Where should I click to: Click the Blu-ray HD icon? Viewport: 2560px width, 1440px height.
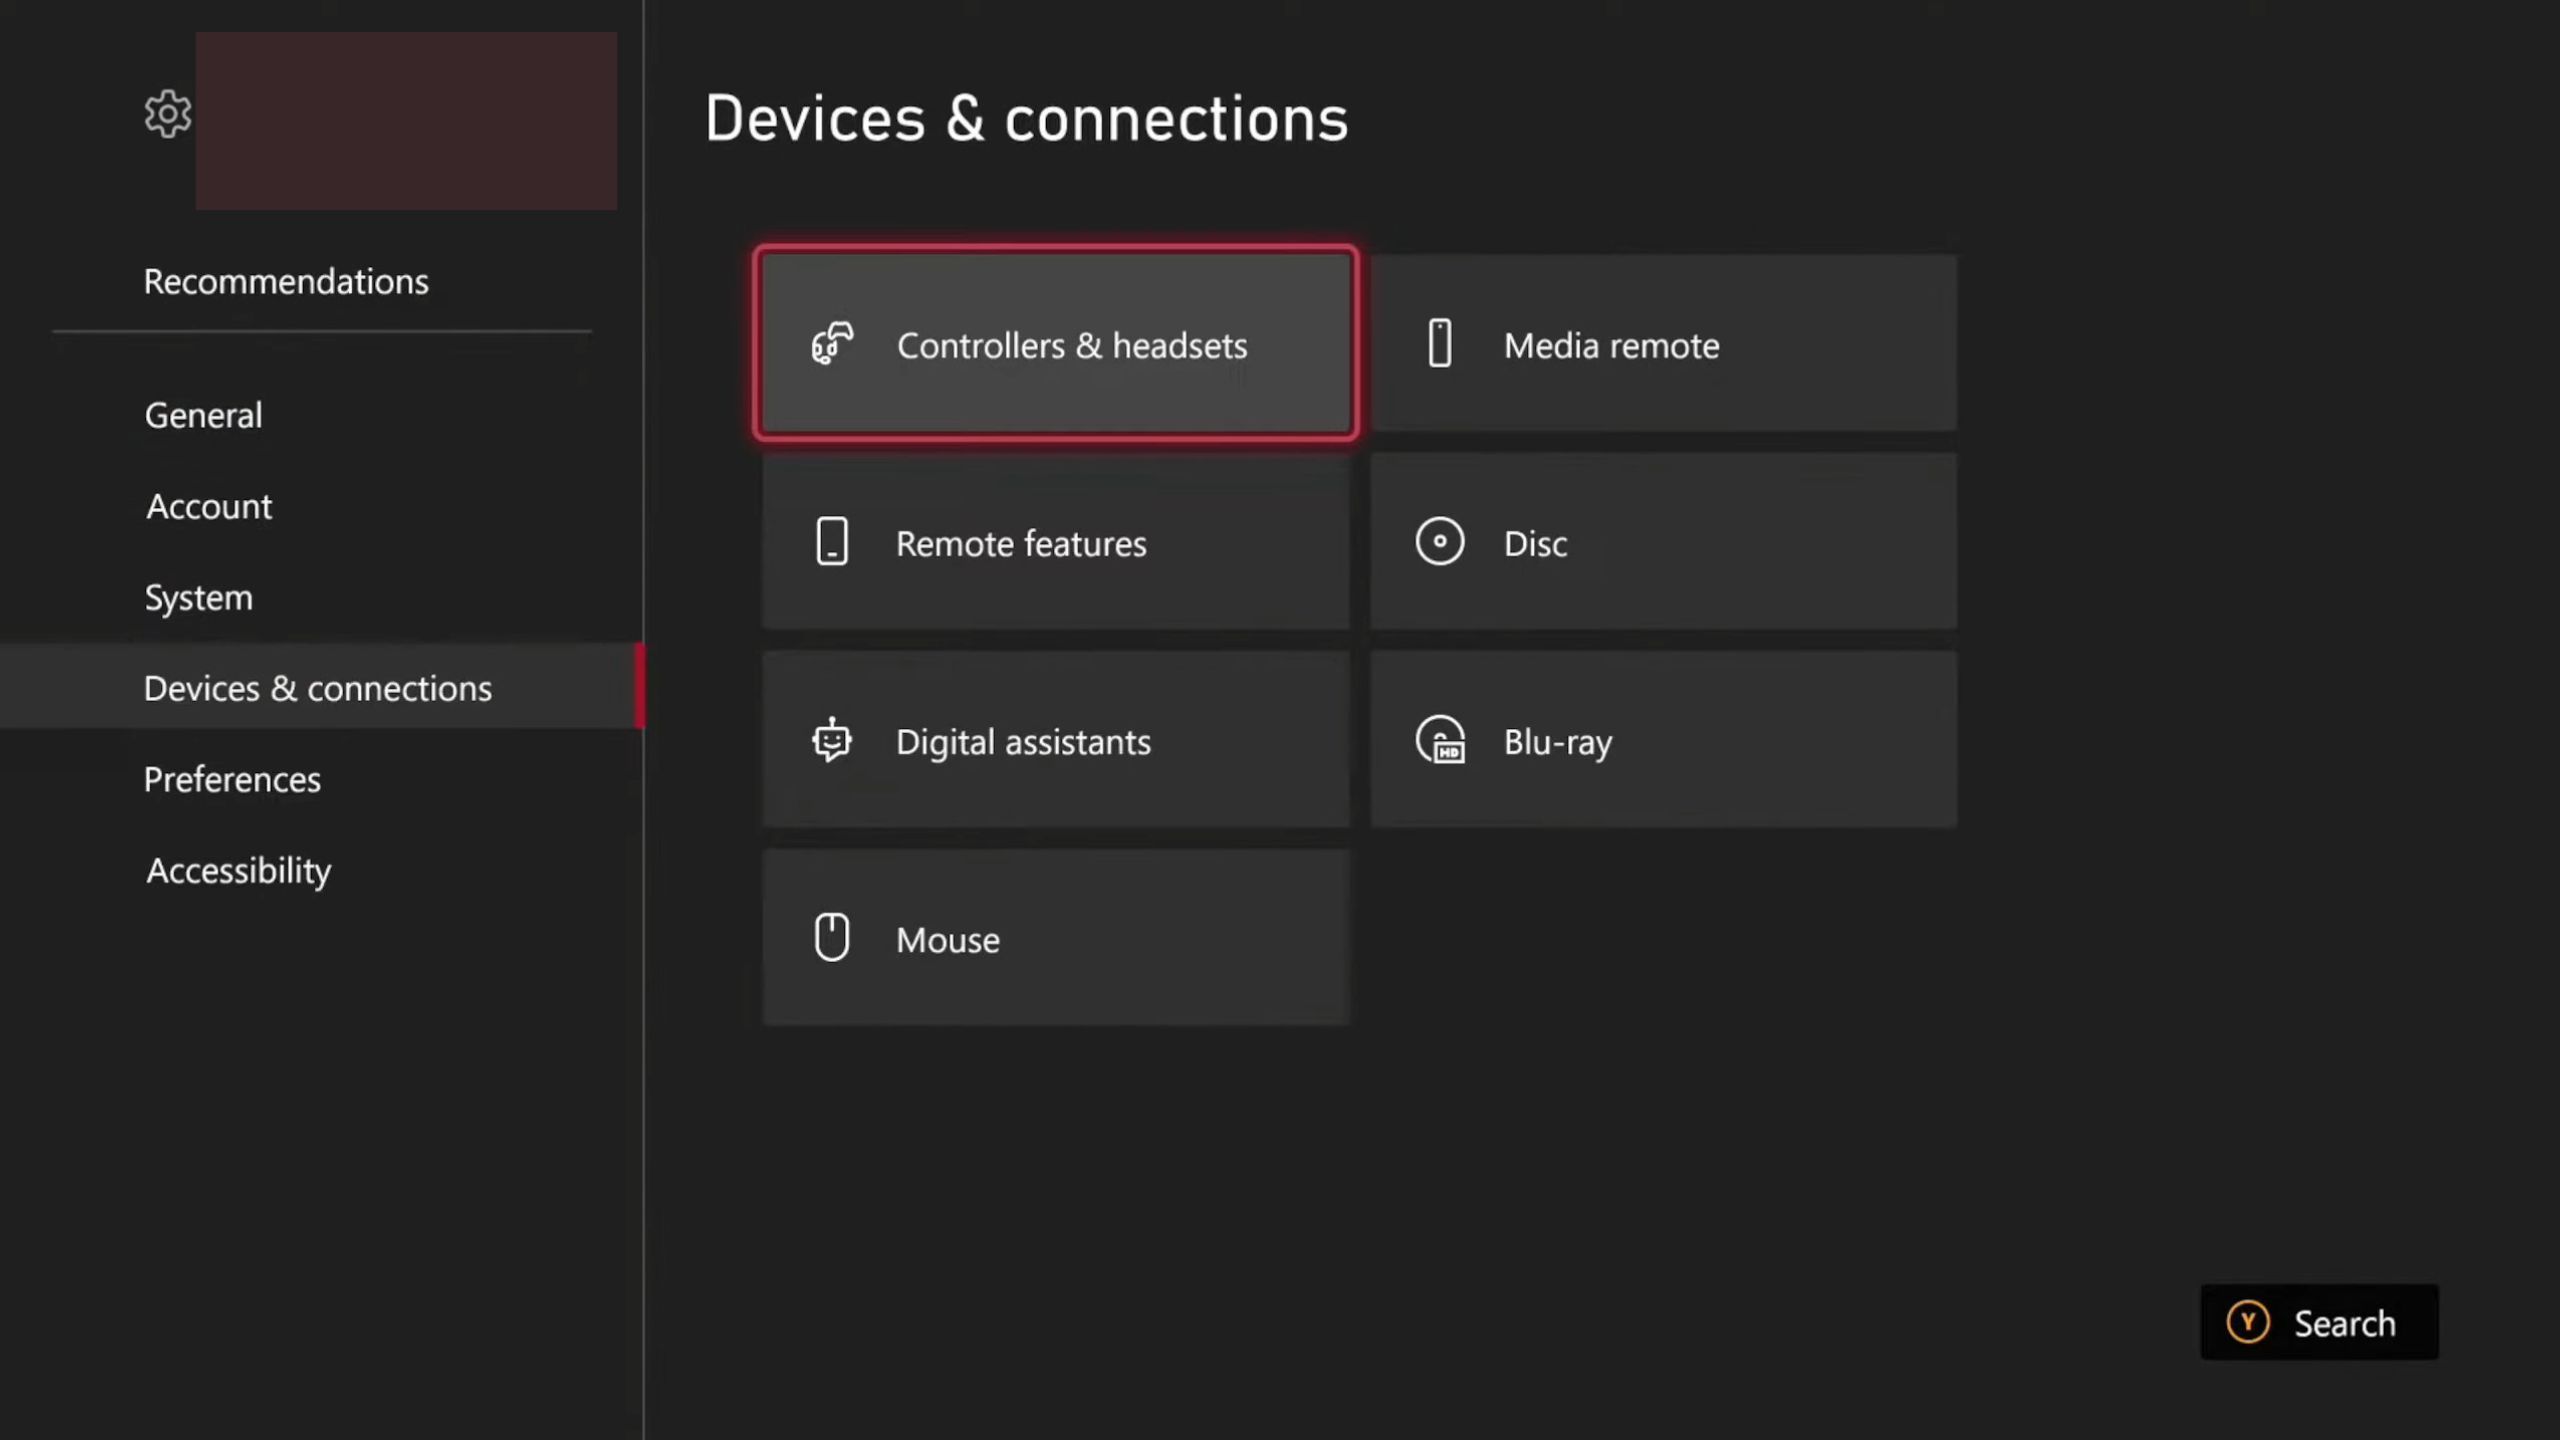pyautogui.click(x=1440, y=740)
